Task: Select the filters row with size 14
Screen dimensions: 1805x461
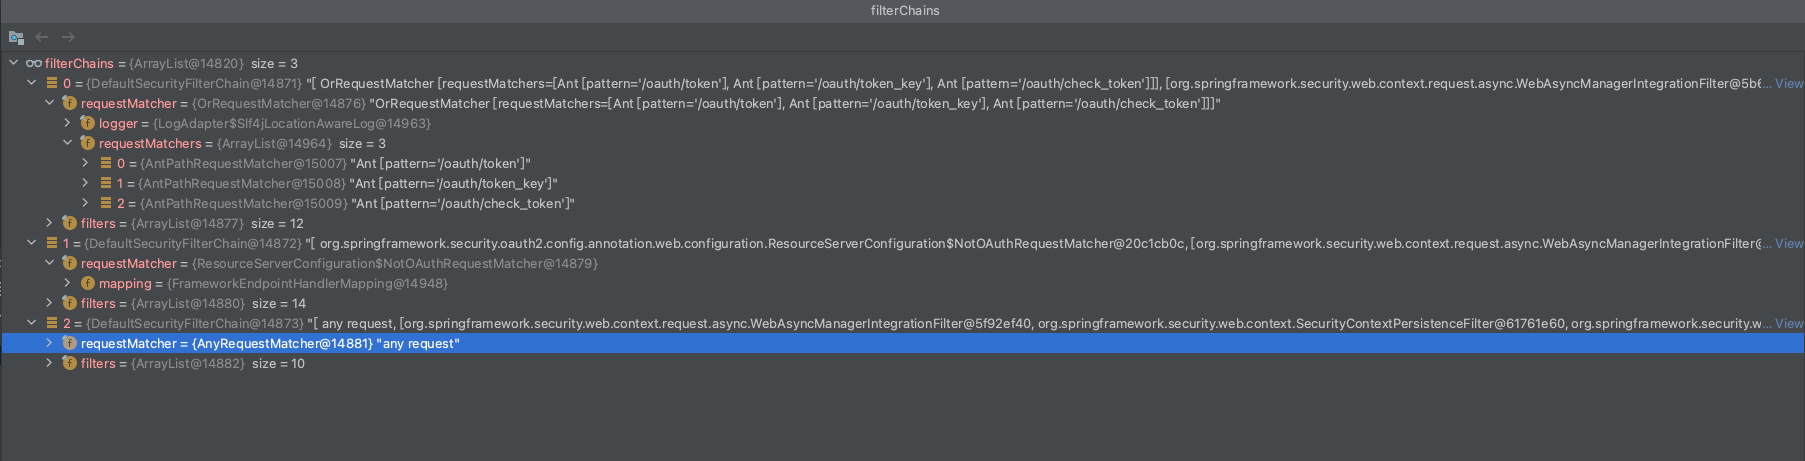Action: point(192,303)
